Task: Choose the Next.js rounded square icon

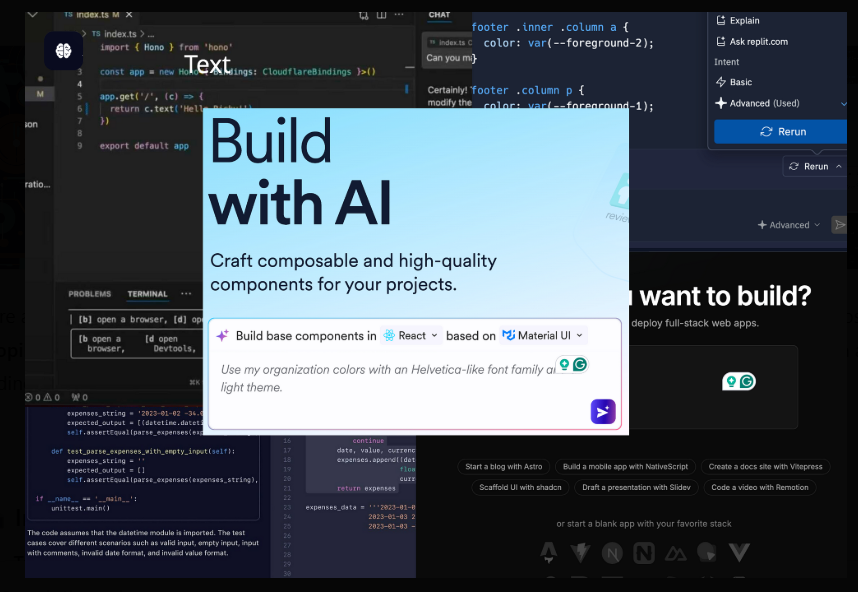Action: (644, 552)
